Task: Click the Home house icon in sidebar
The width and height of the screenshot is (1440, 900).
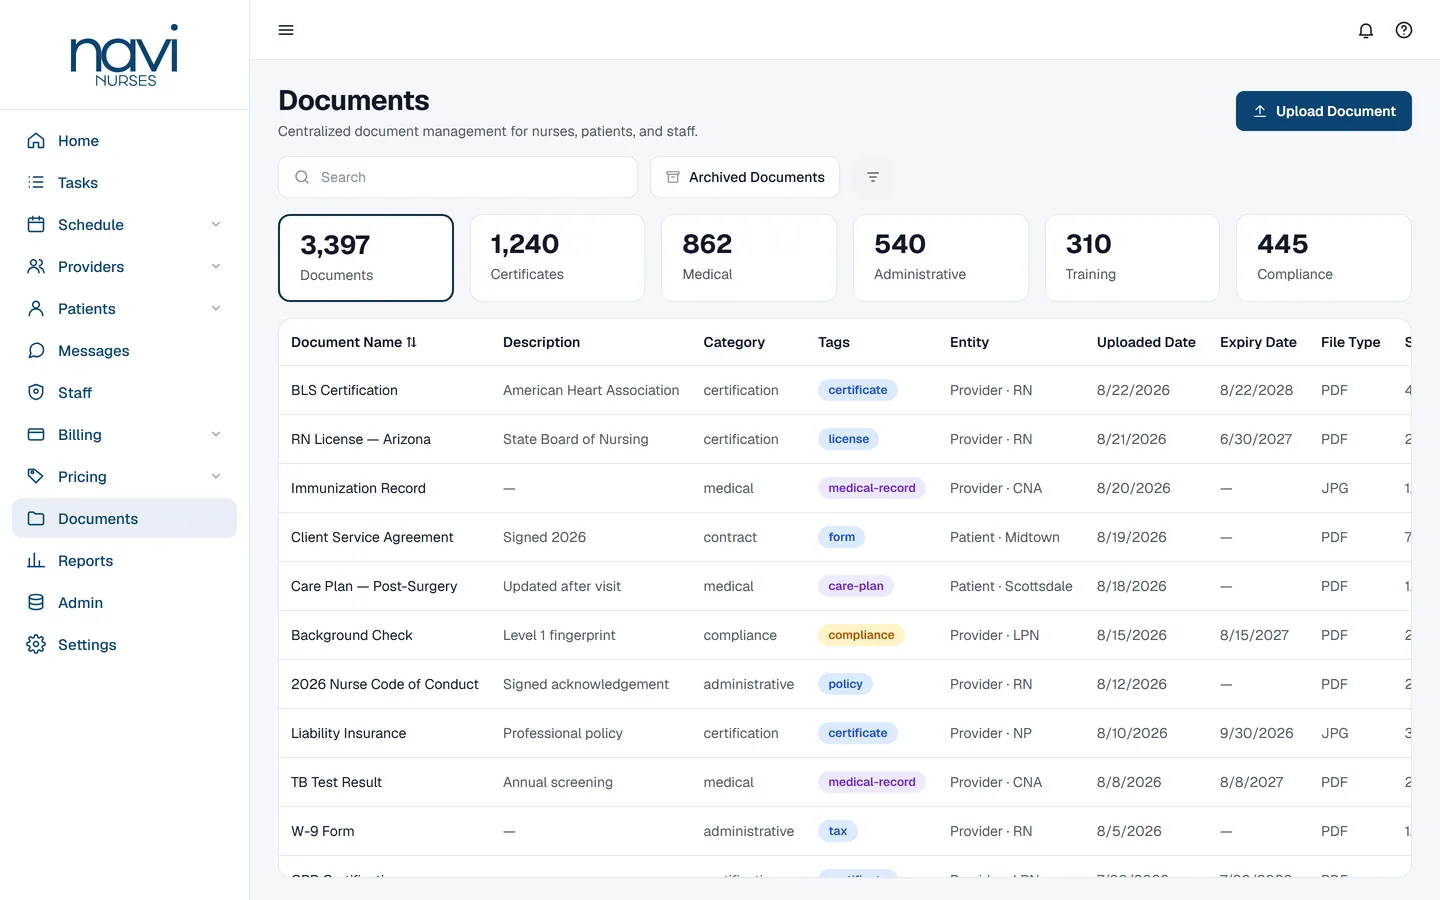Action: click(36, 141)
